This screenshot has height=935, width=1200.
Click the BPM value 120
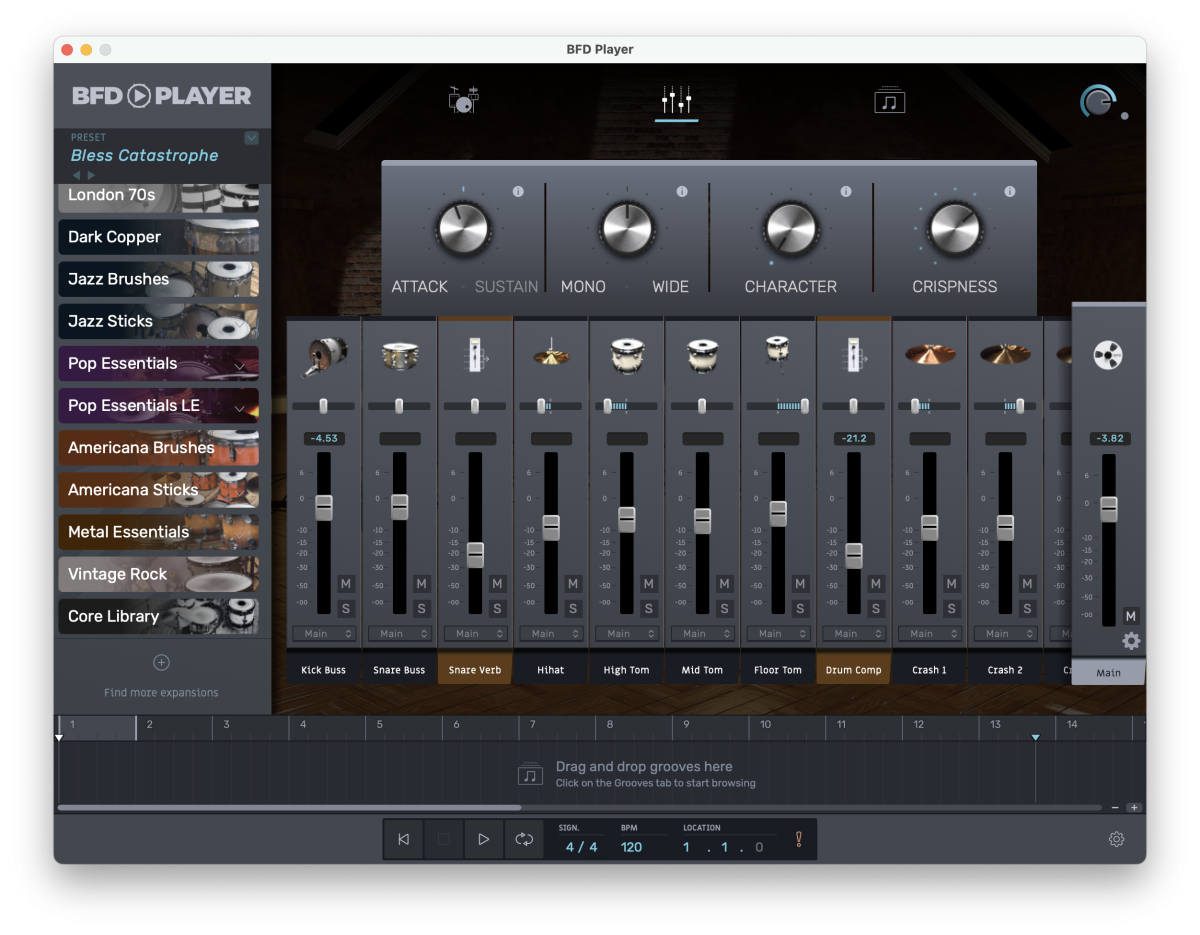pyautogui.click(x=631, y=847)
